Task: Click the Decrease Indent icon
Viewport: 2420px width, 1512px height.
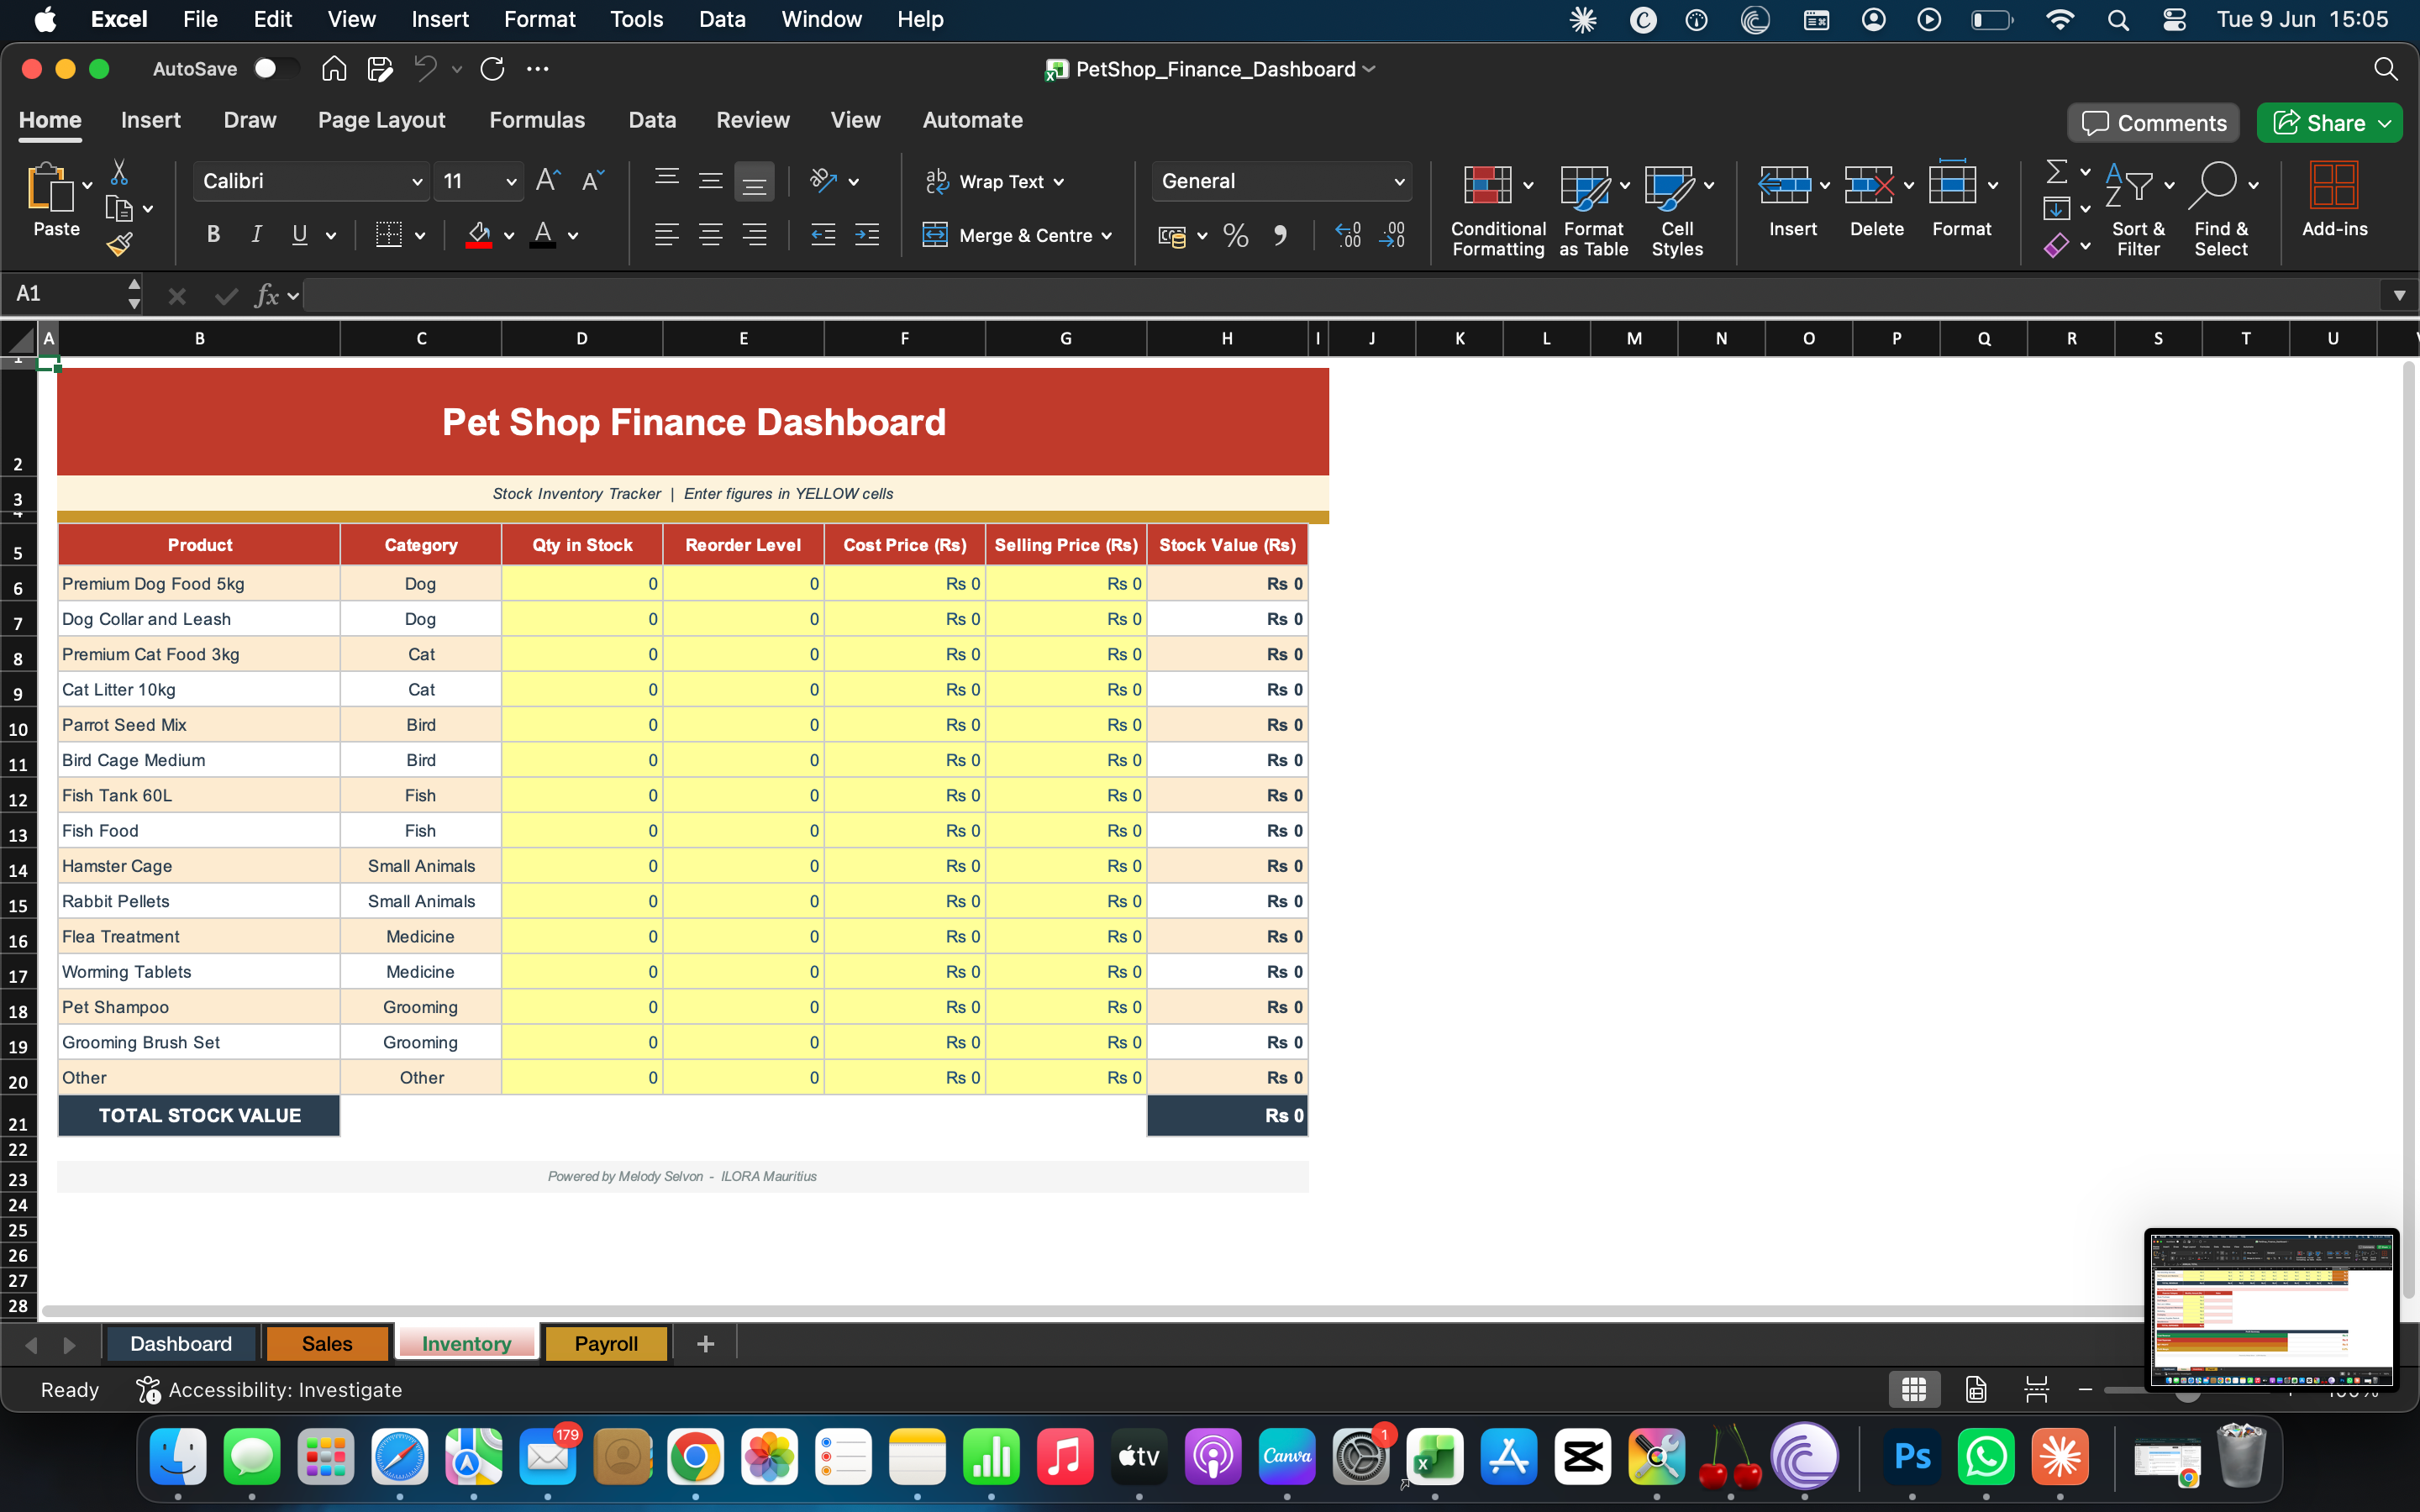Action: coord(823,235)
